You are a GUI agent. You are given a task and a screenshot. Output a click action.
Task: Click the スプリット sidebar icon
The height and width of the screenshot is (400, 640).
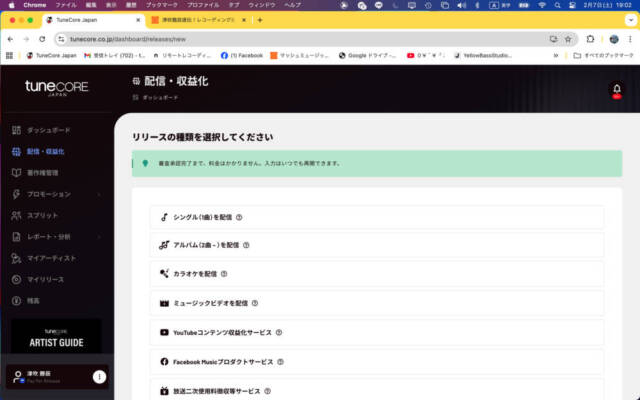pos(16,215)
